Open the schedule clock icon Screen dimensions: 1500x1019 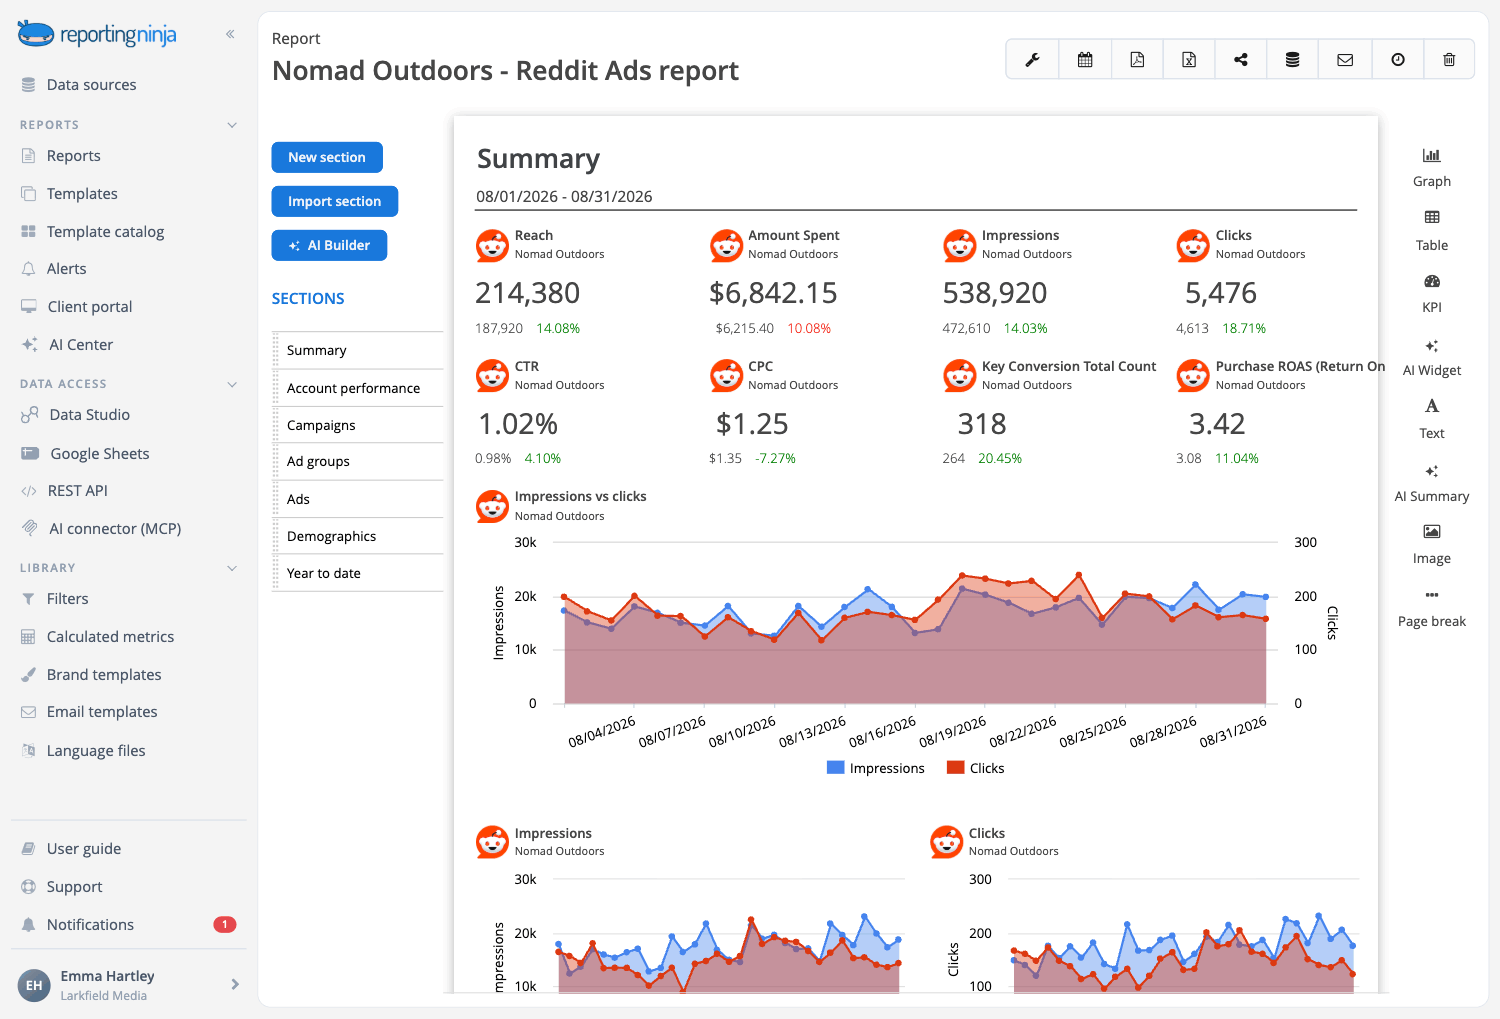1398,60
